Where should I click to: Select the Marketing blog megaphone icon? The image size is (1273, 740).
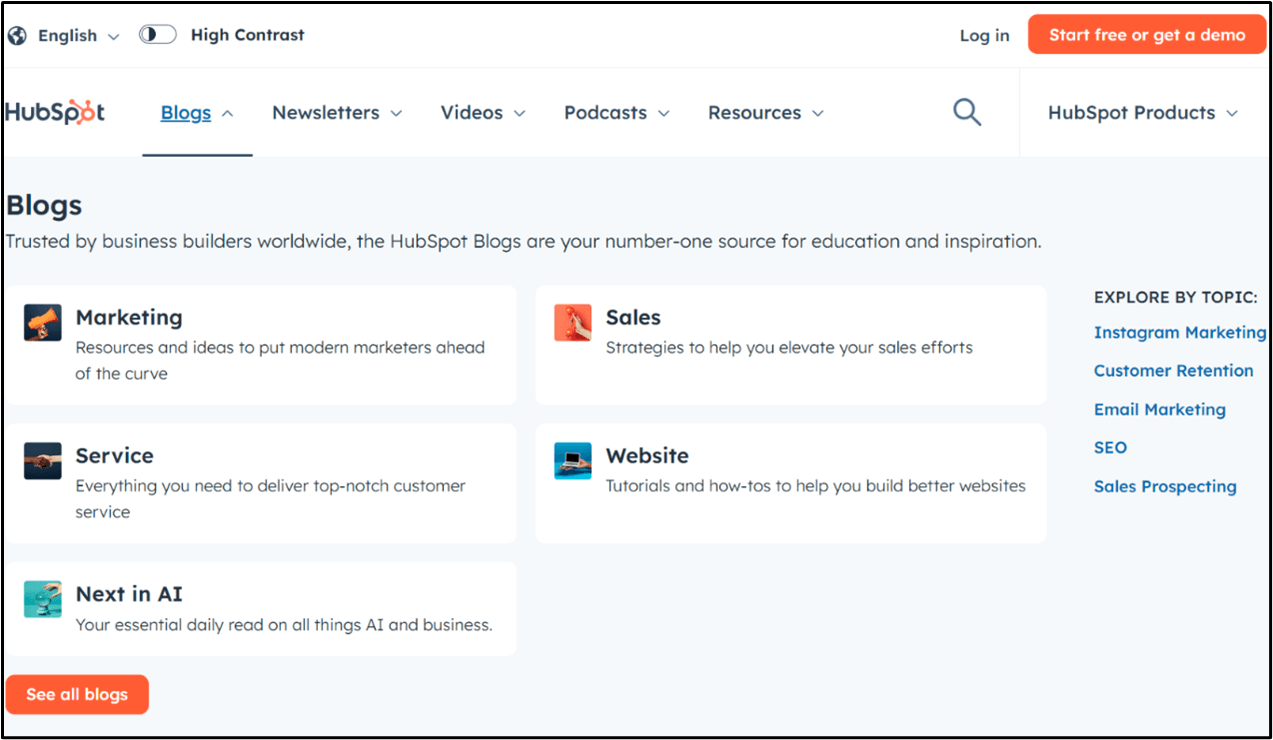click(x=43, y=323)
